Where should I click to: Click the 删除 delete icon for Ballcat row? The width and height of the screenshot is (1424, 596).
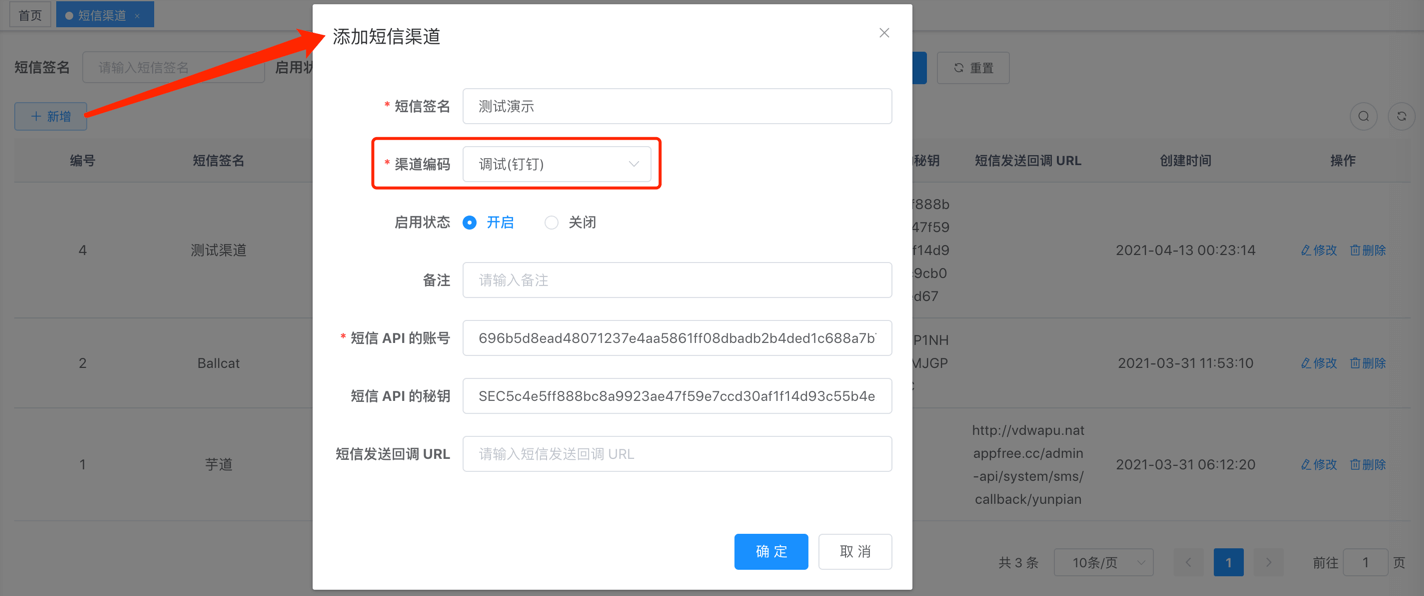pos(1355,363)
